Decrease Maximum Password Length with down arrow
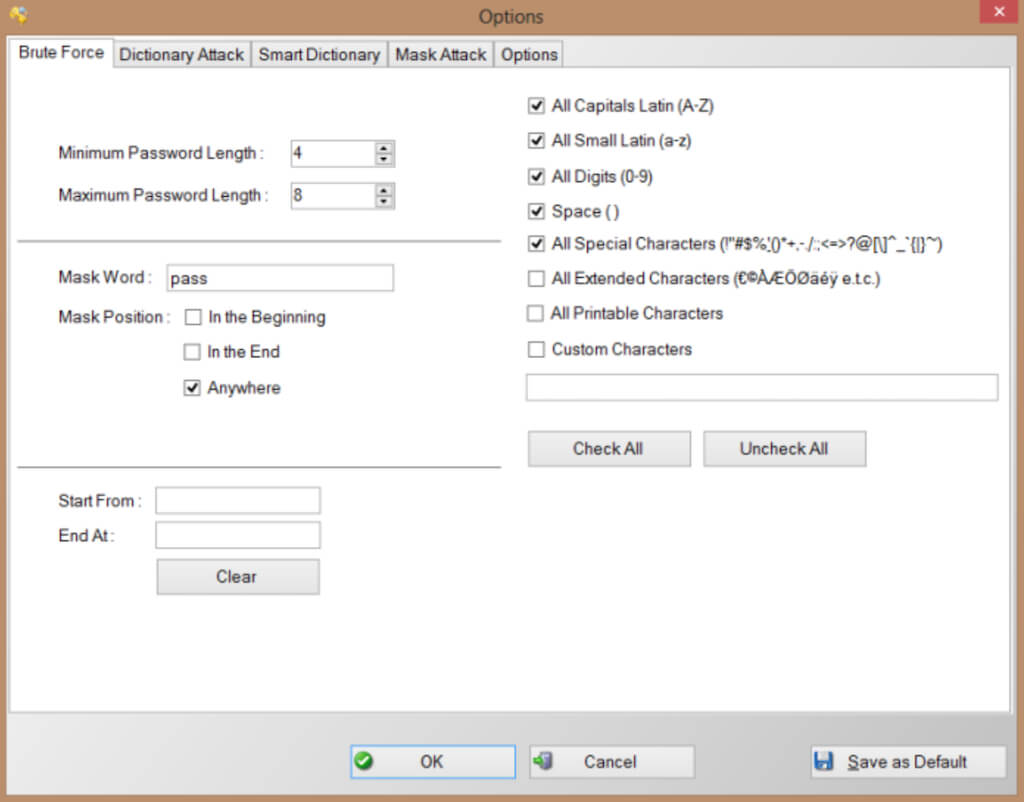 384,201
